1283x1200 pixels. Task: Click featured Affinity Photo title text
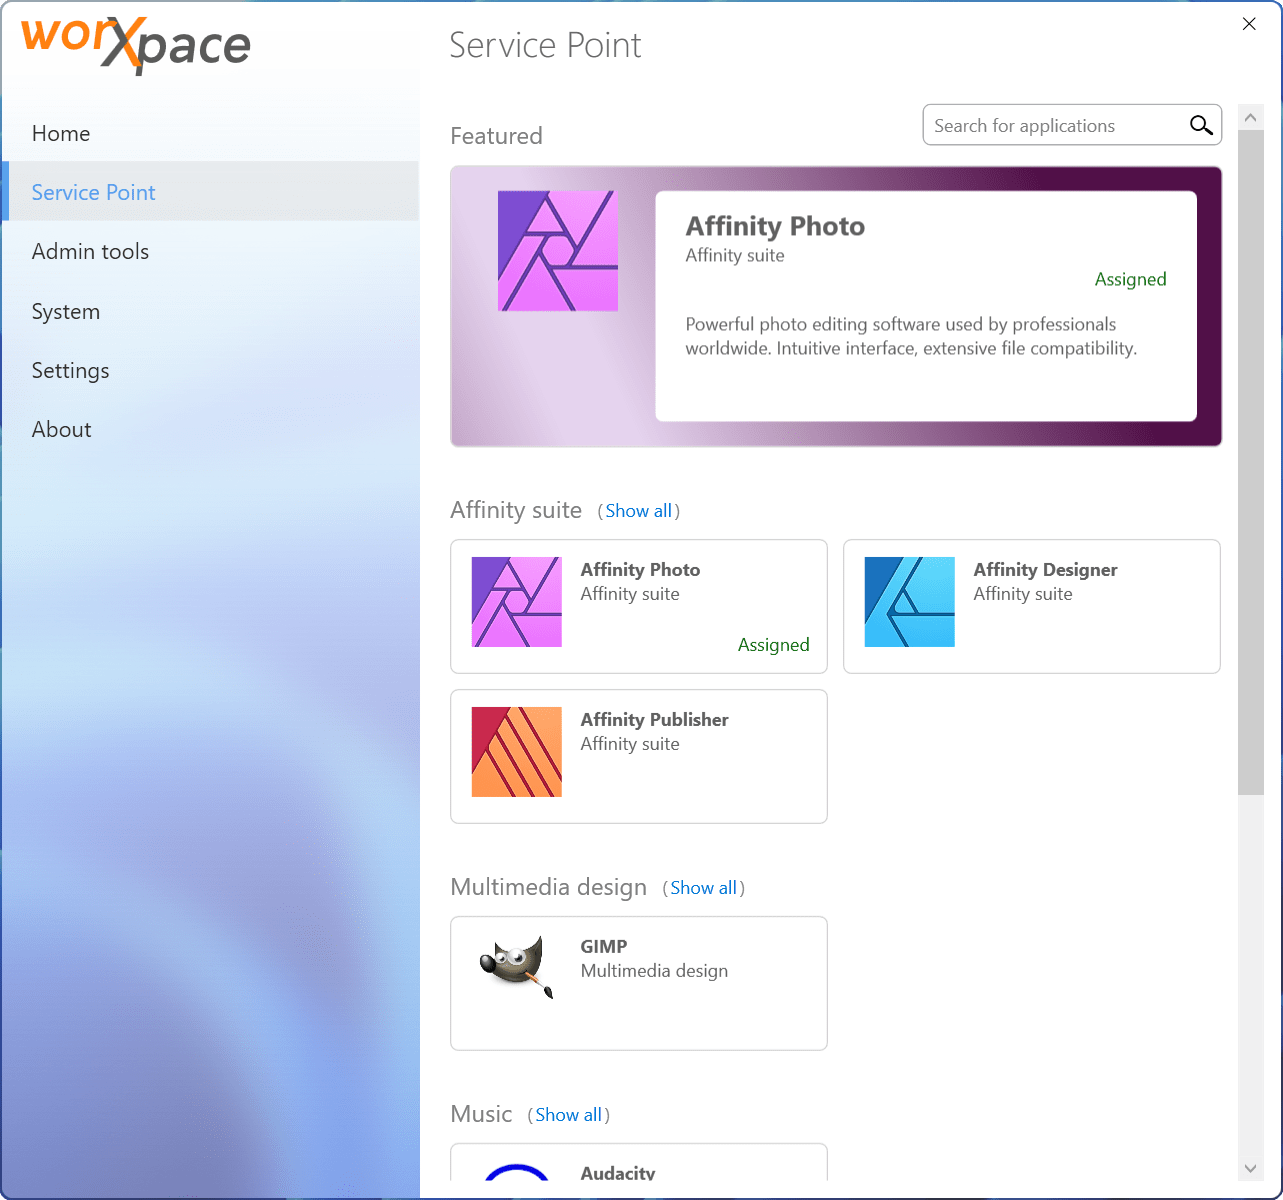tap(775, 226)
